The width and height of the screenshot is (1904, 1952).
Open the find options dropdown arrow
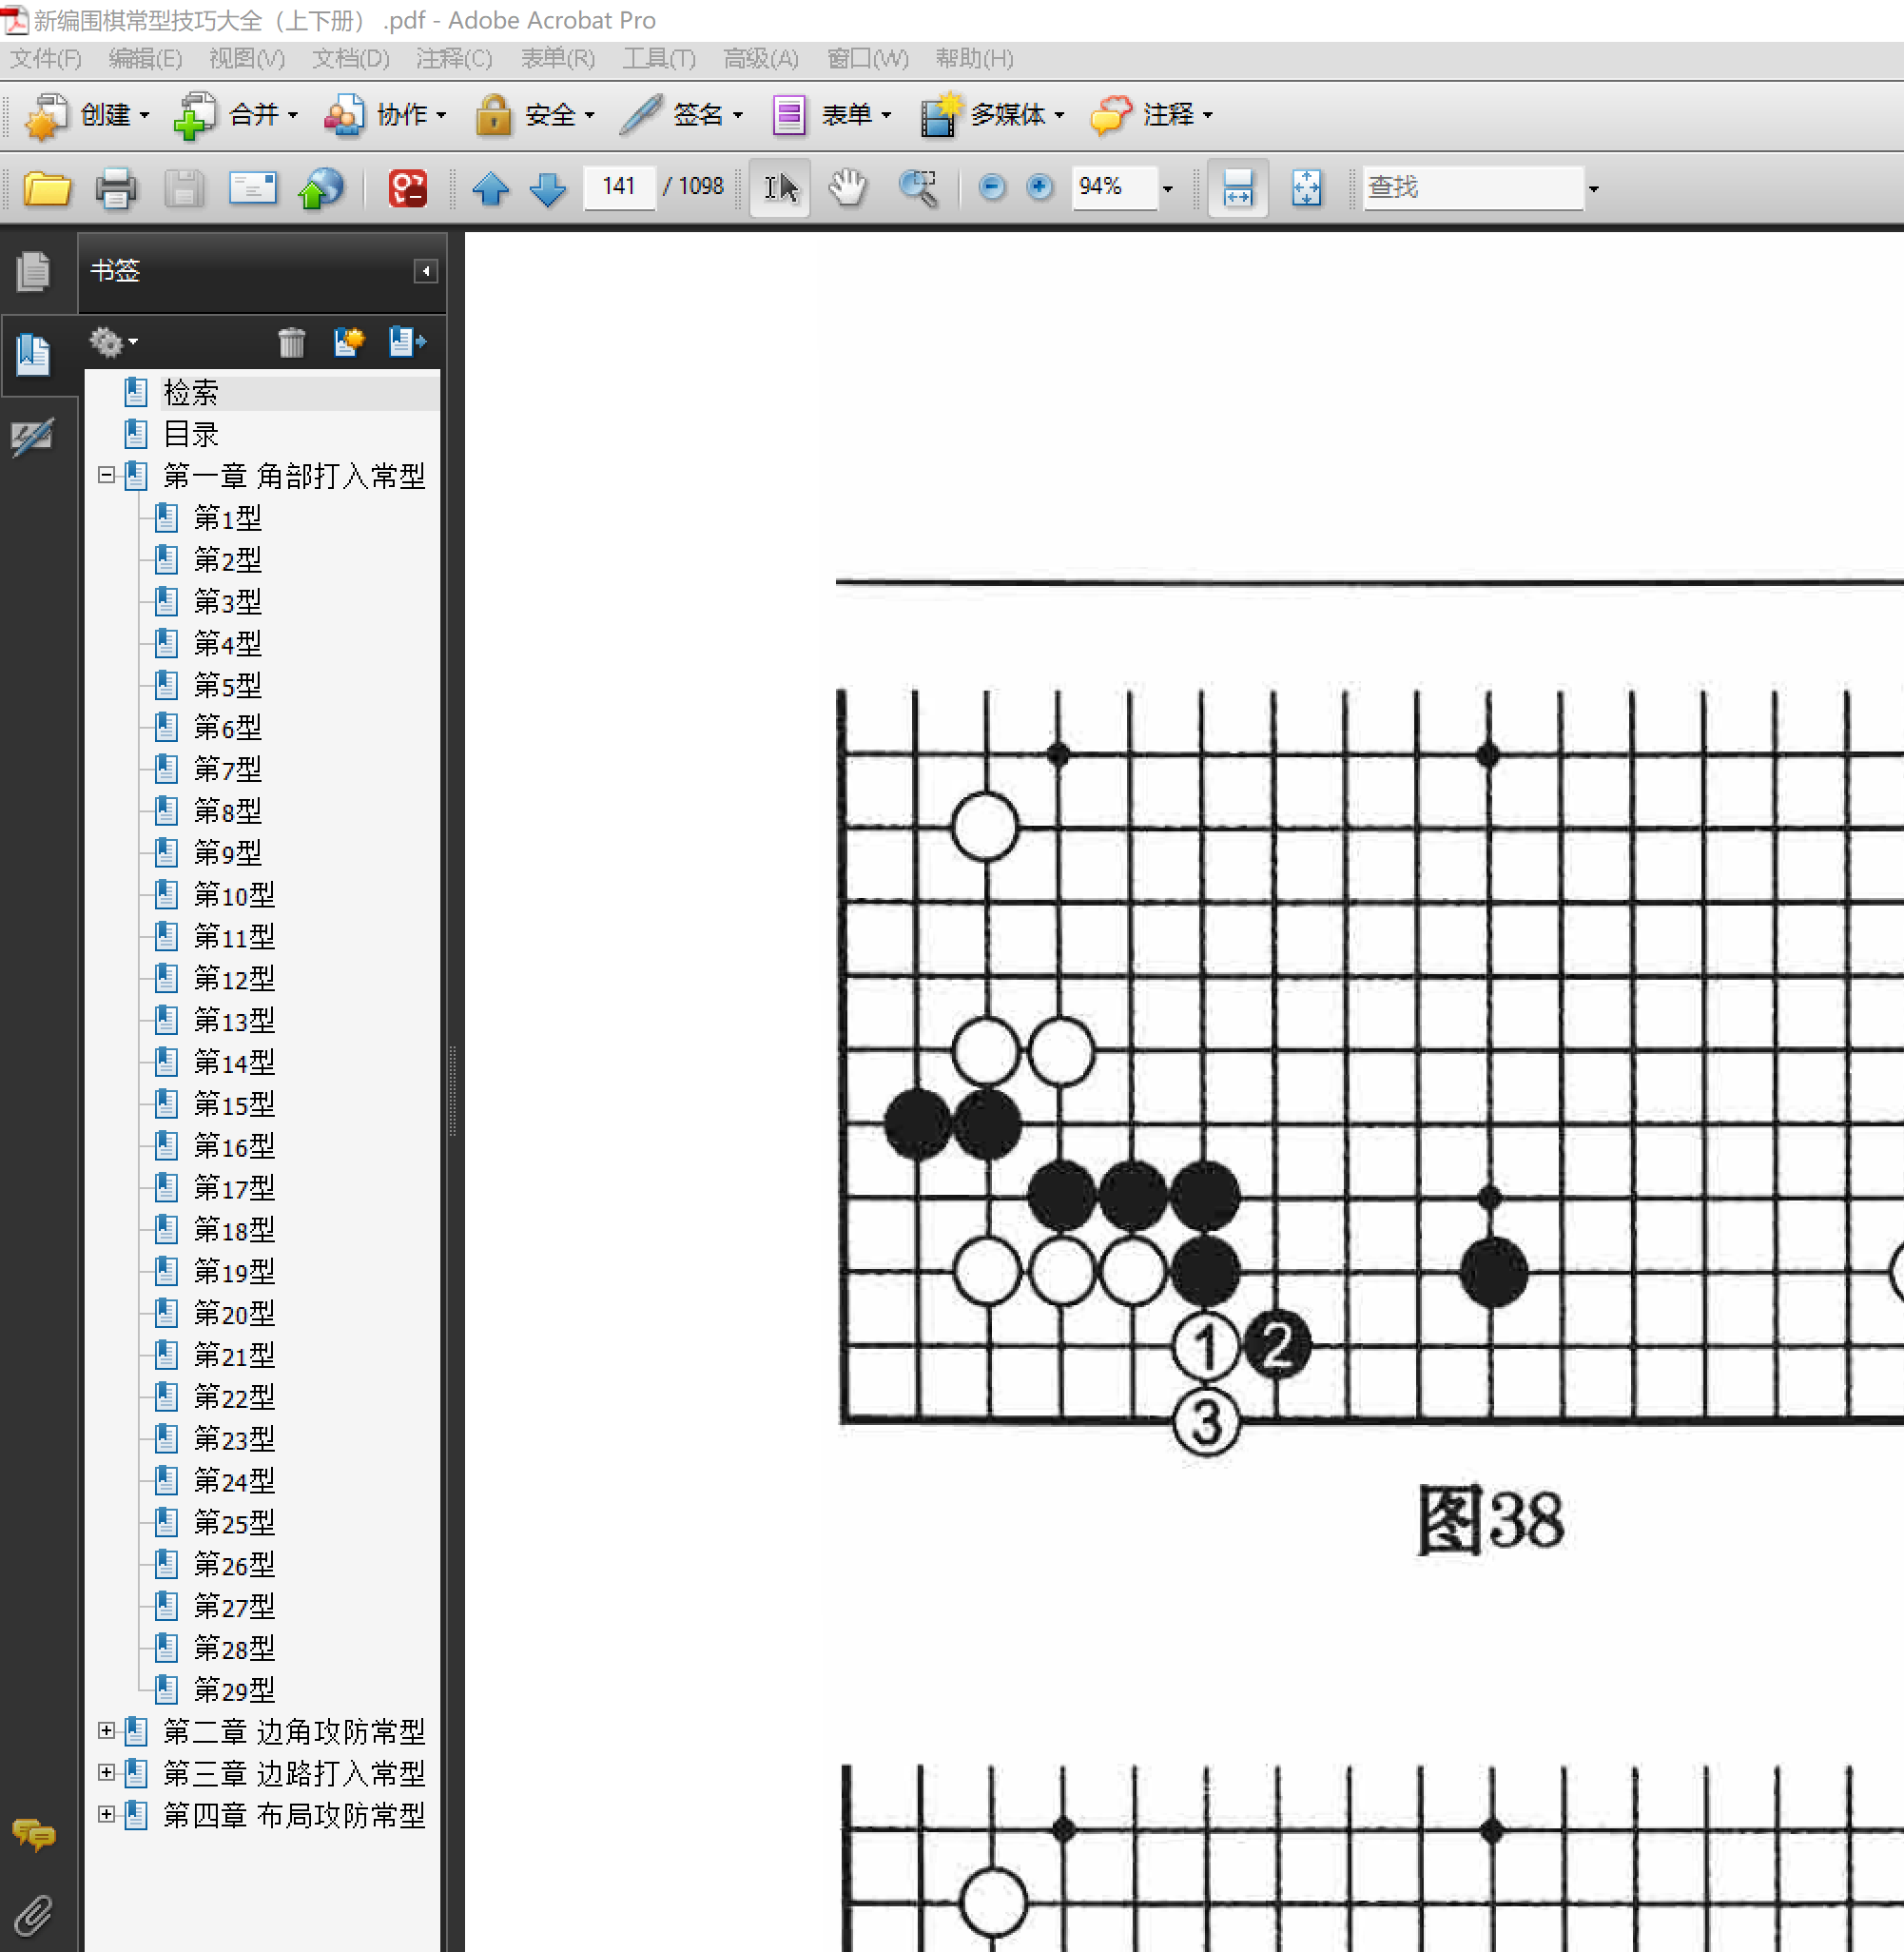(1594, 188)
